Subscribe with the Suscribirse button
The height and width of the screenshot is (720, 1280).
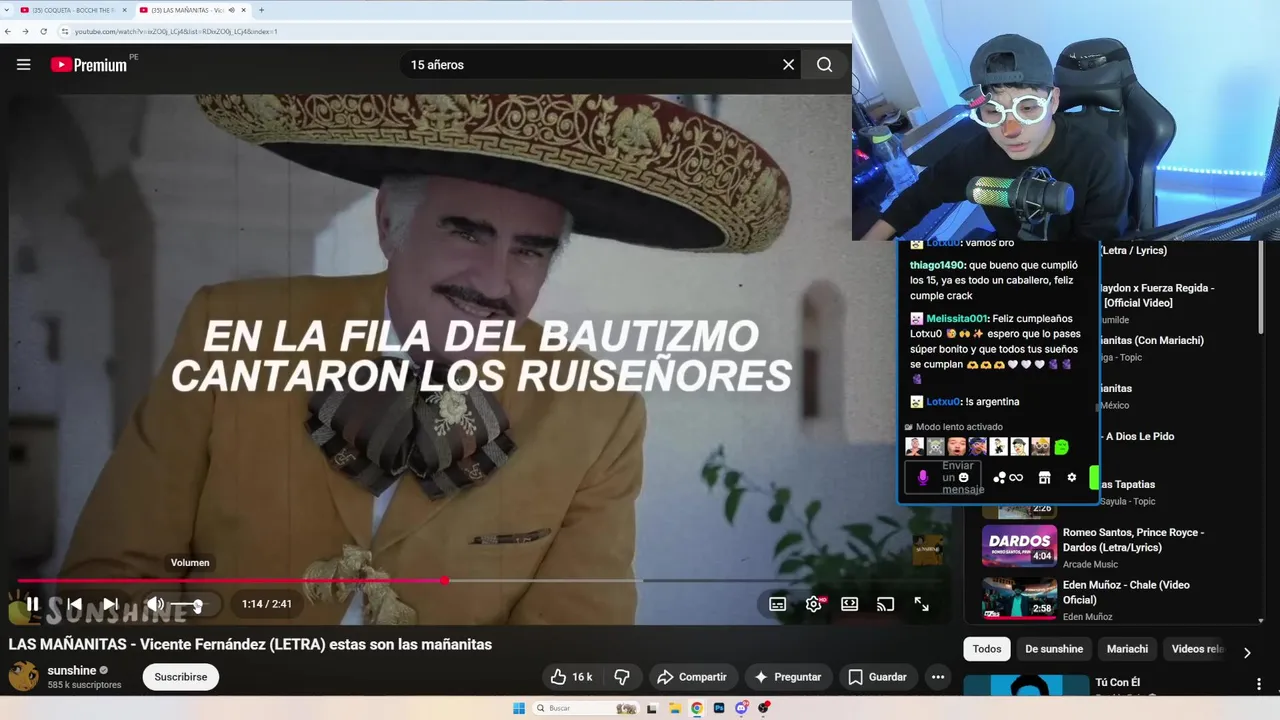click(x=181, y=677)
